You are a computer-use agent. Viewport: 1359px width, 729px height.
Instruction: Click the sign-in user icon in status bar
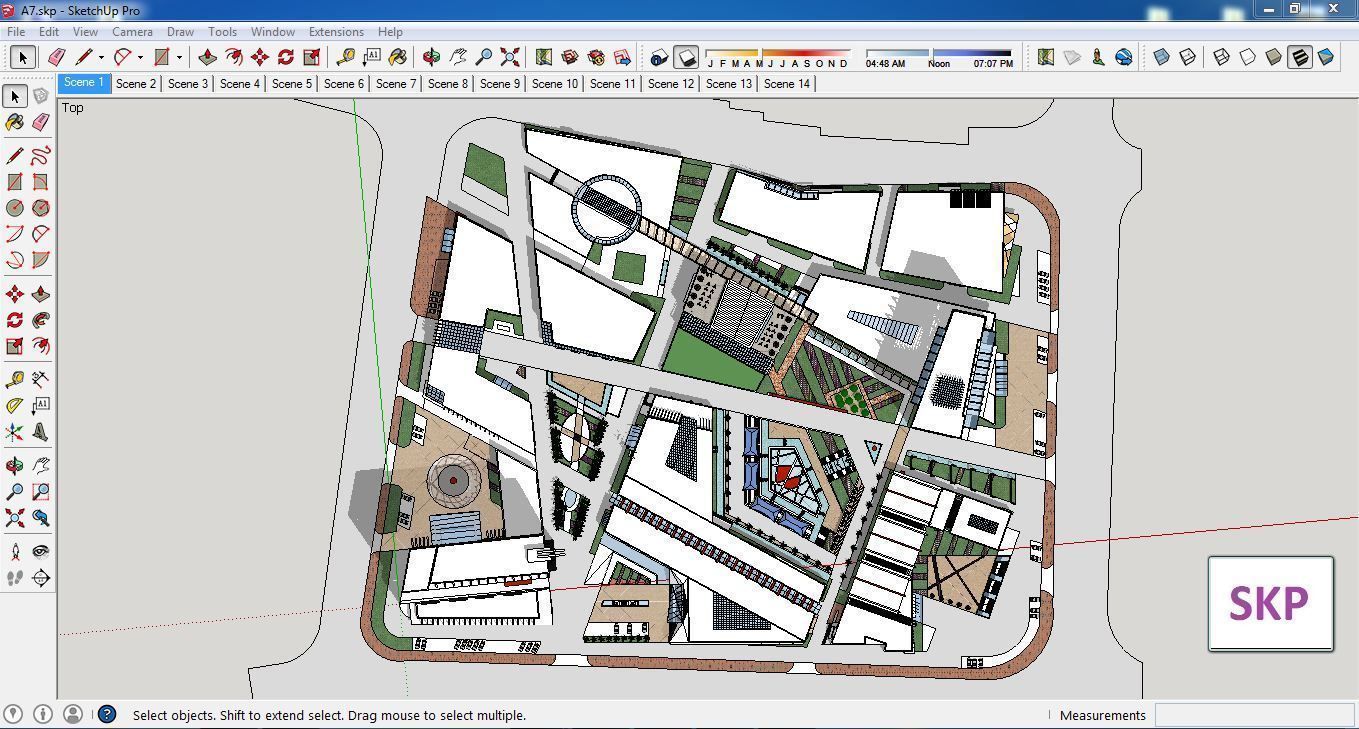click(x=73, y=714)
